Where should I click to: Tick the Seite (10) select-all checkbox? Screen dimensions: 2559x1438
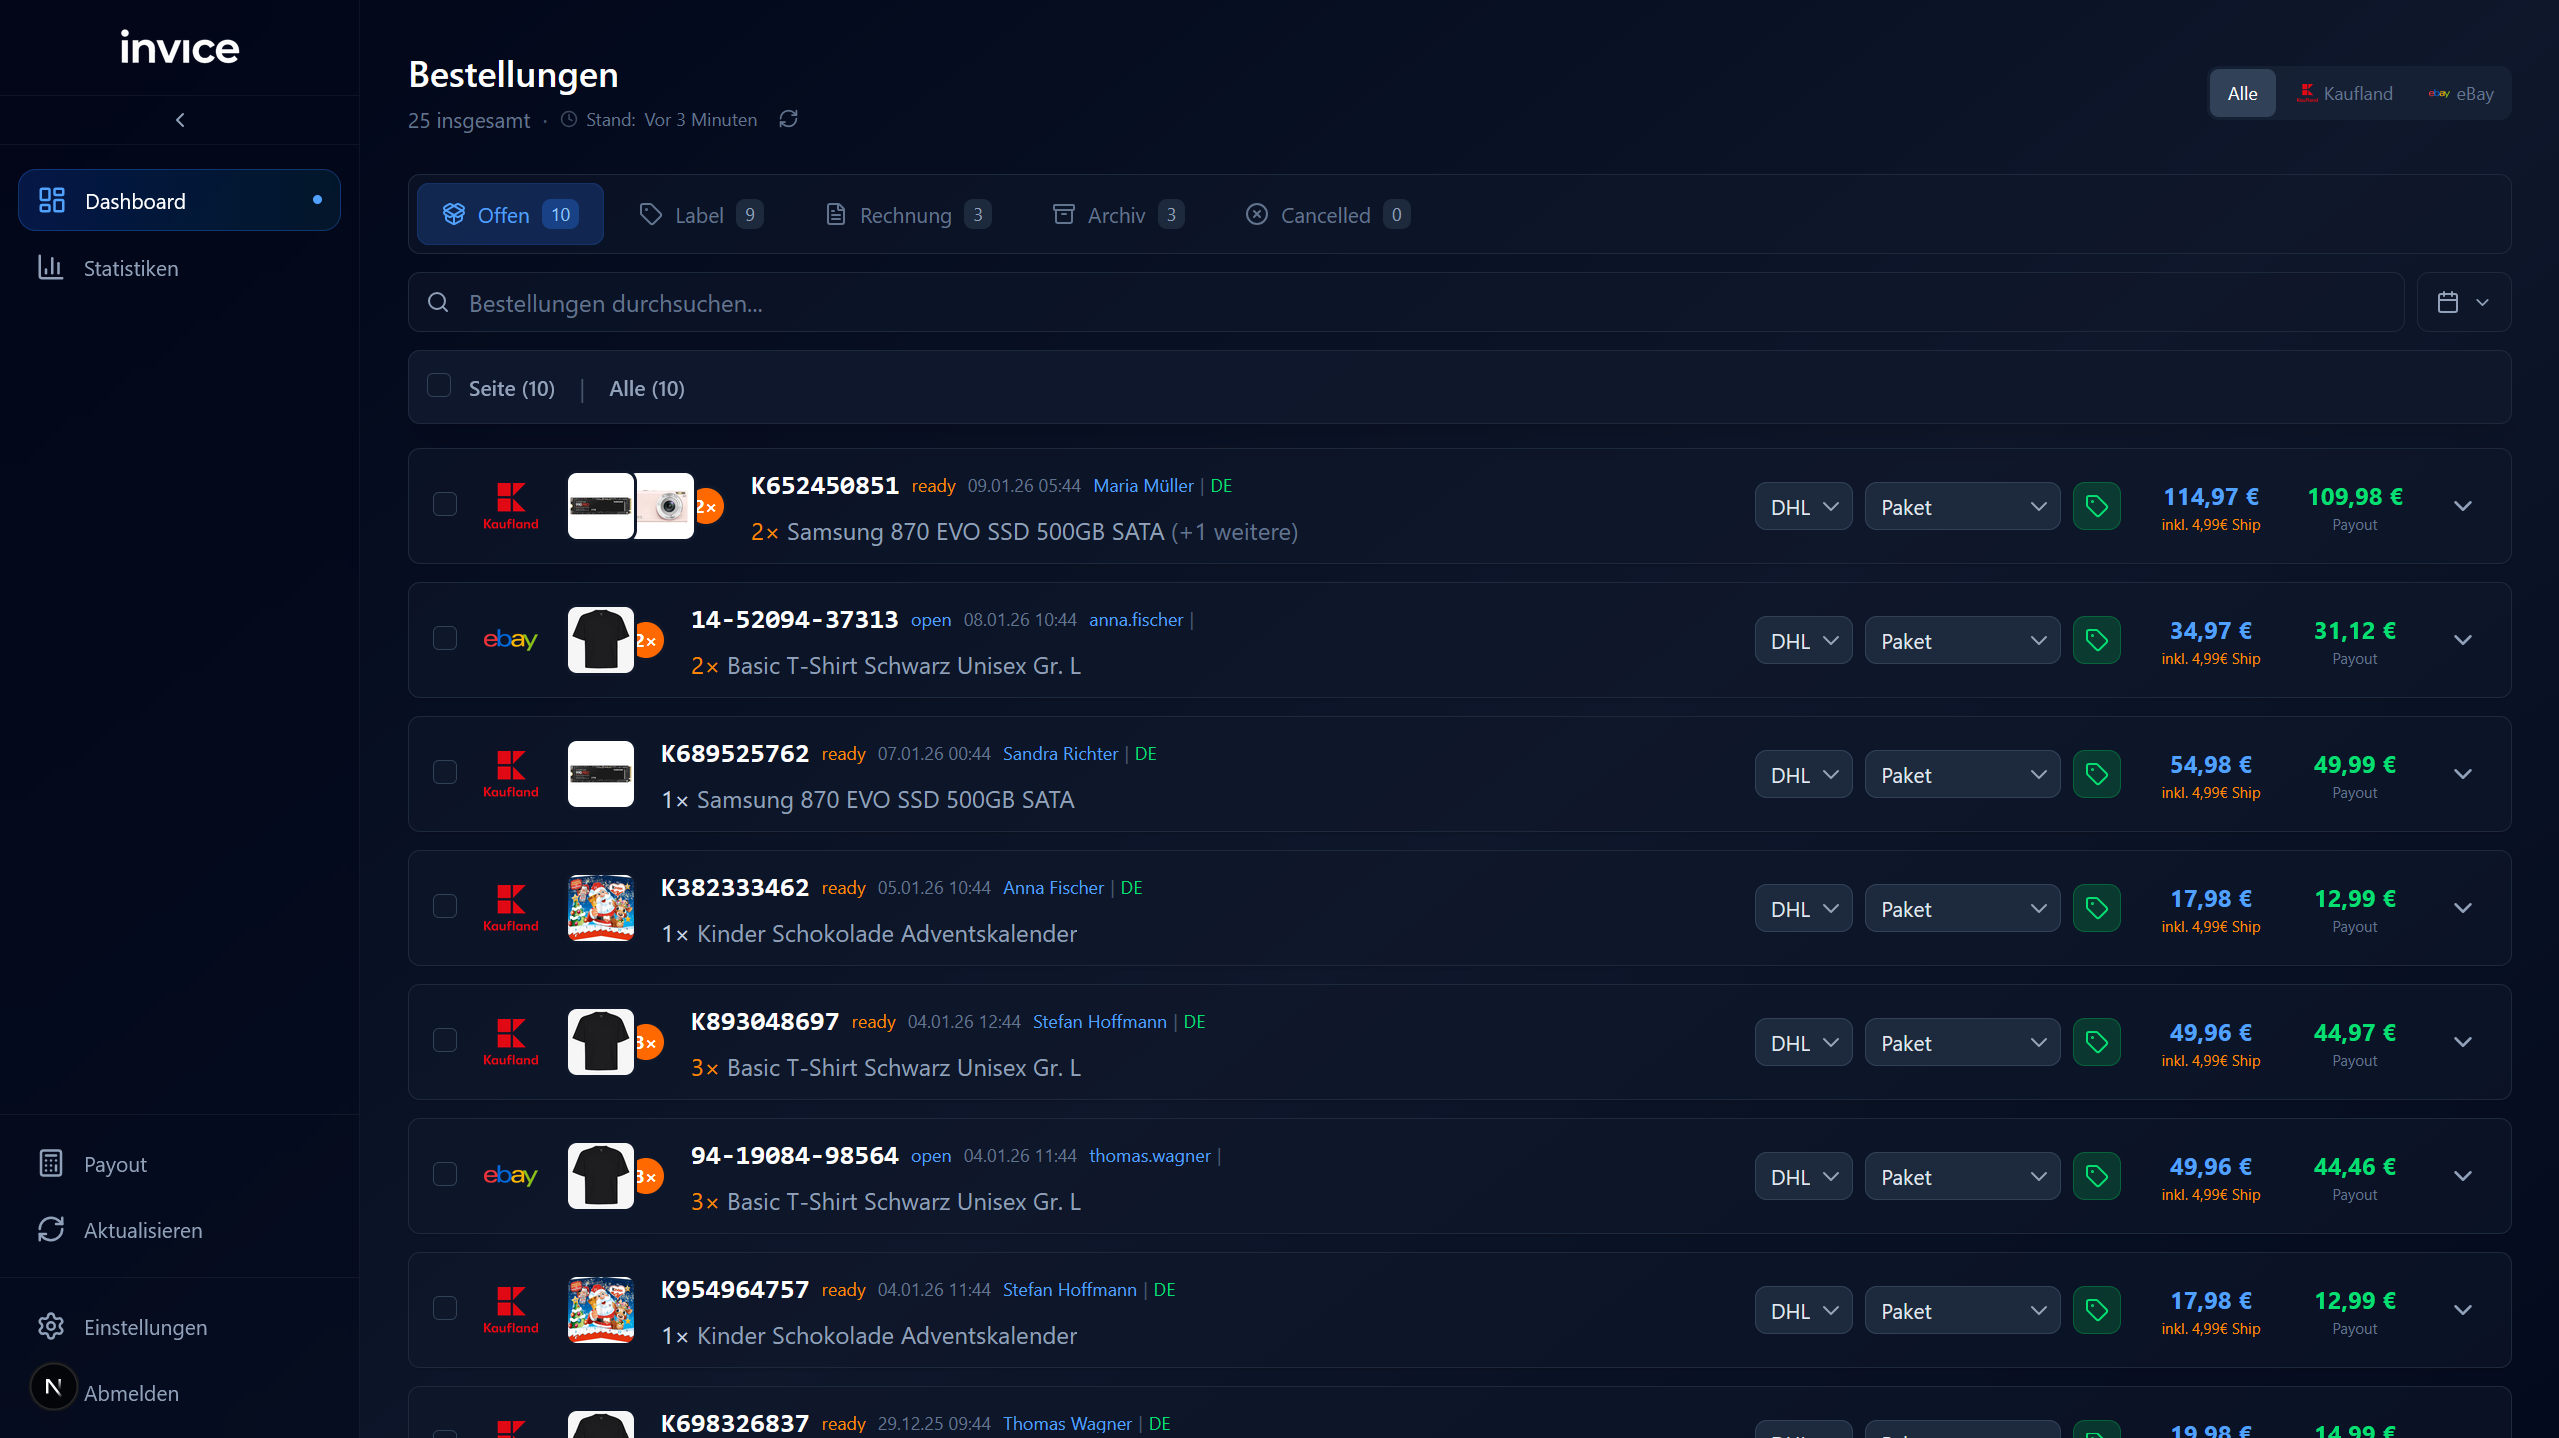click(x=439, y=386)
